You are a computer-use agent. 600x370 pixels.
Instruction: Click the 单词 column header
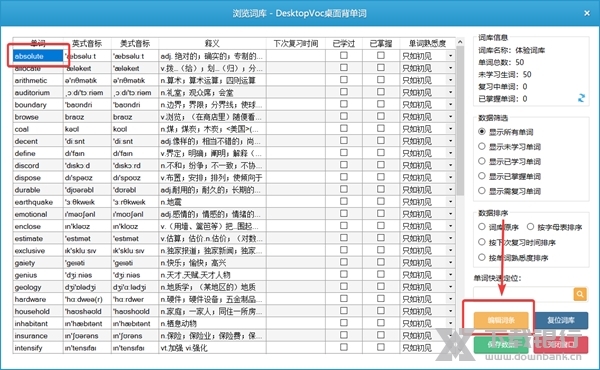pyautogui.click(x=38, y=43)
